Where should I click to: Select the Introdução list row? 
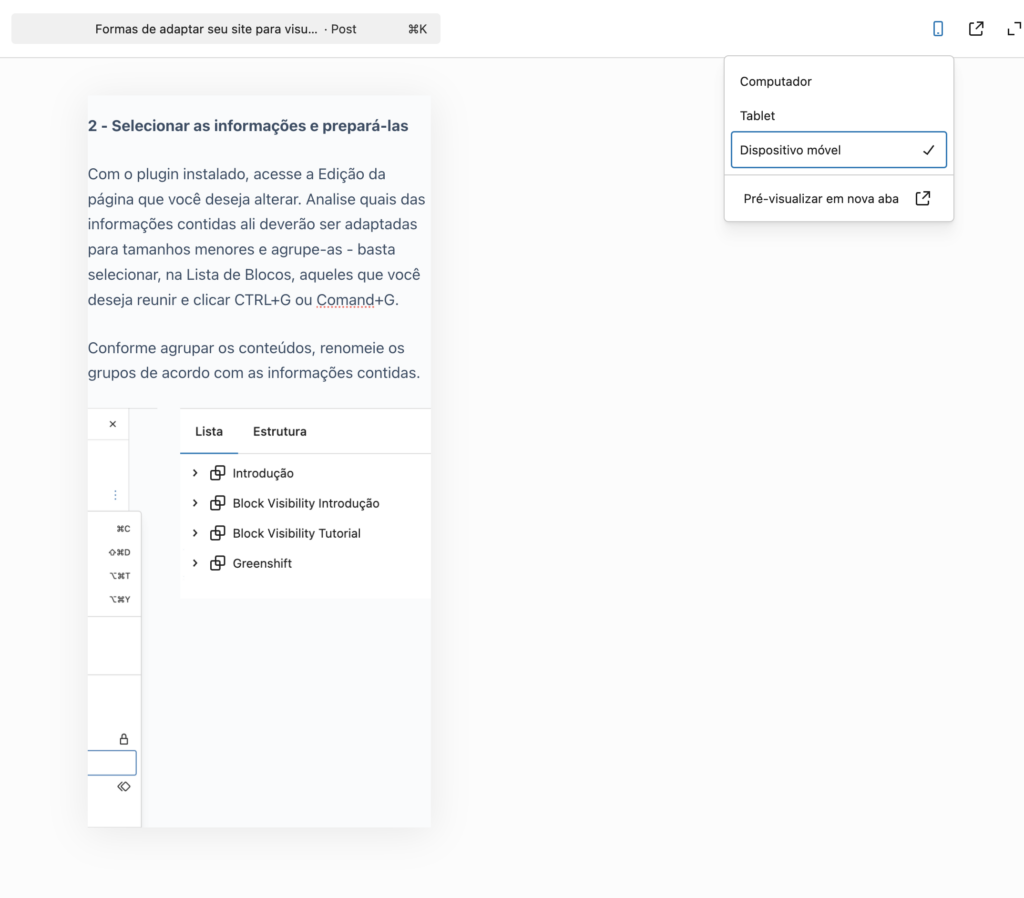[306, 473]
